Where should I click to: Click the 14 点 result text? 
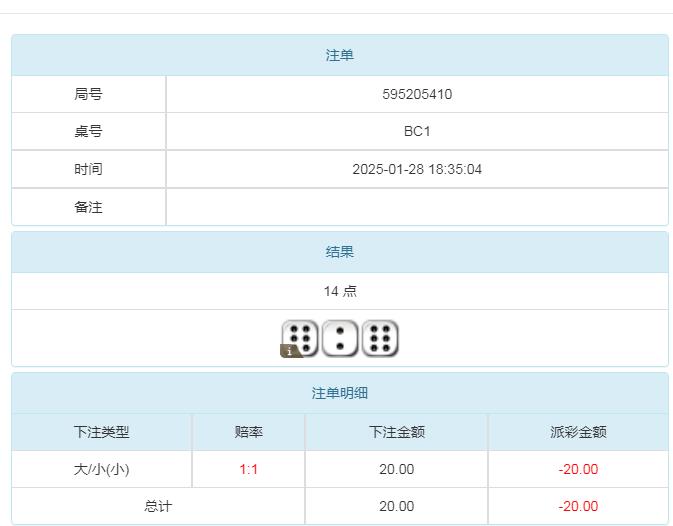tap(340, 291)
